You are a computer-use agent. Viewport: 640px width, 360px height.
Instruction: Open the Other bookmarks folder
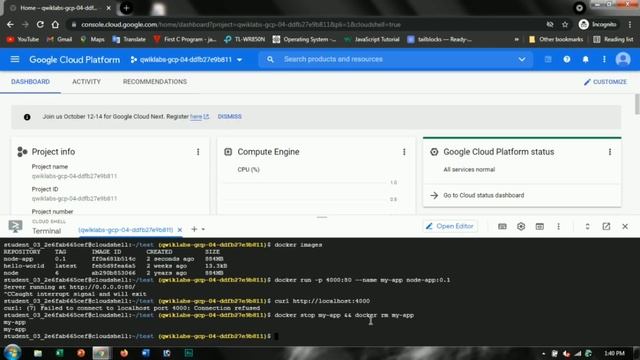coord(556,40)
